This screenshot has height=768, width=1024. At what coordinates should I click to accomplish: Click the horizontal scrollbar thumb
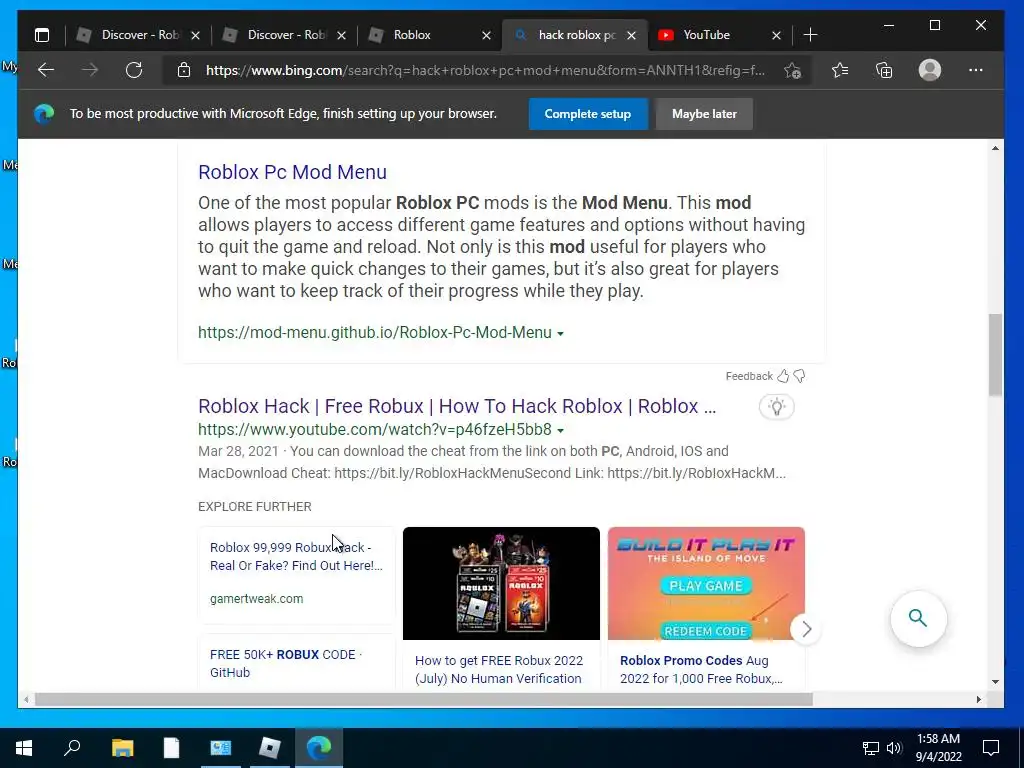[x=424, y=699]
